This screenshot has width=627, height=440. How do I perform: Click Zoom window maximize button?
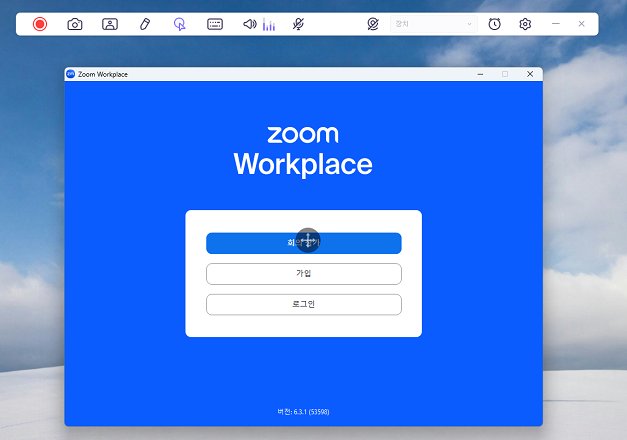pyautogui.click(x=505, y=74)
